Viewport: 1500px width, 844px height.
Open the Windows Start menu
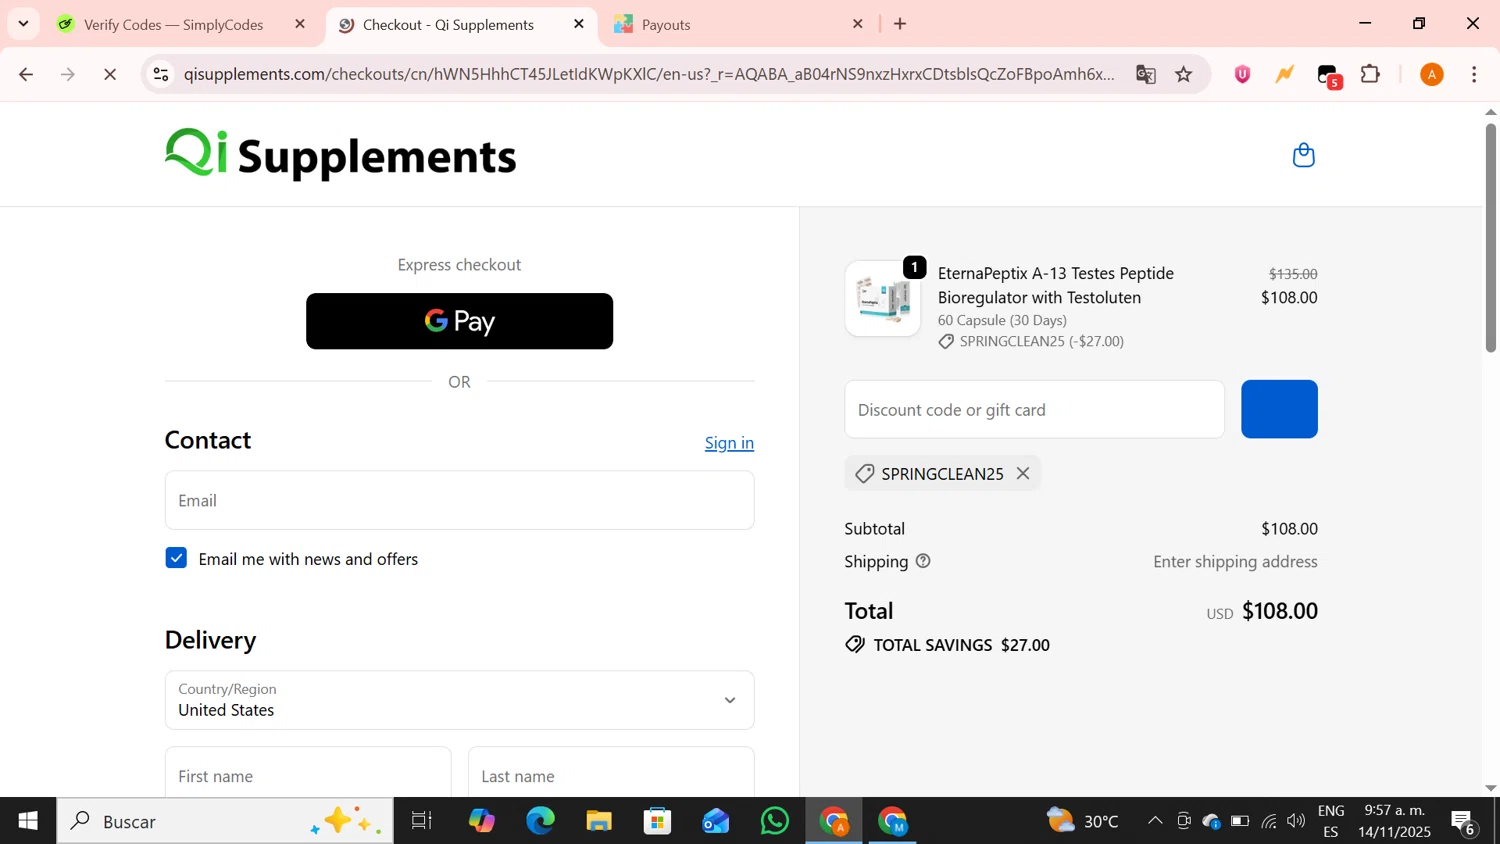(28, 821)
